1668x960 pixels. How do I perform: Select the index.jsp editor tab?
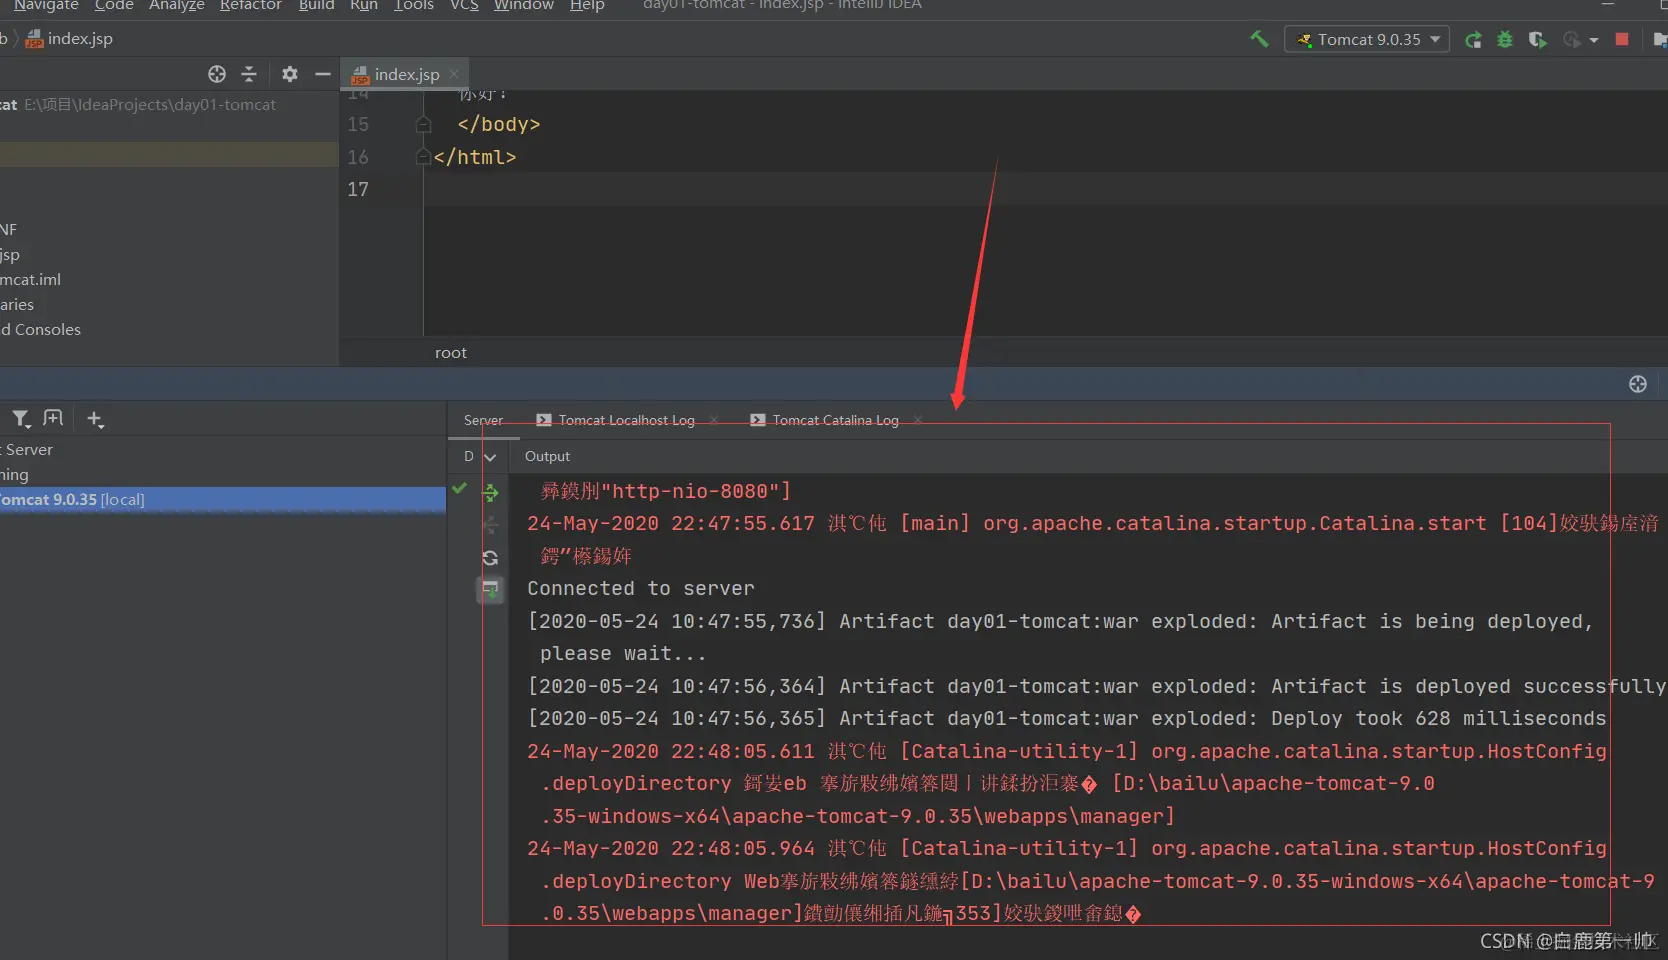coord(407,75)
